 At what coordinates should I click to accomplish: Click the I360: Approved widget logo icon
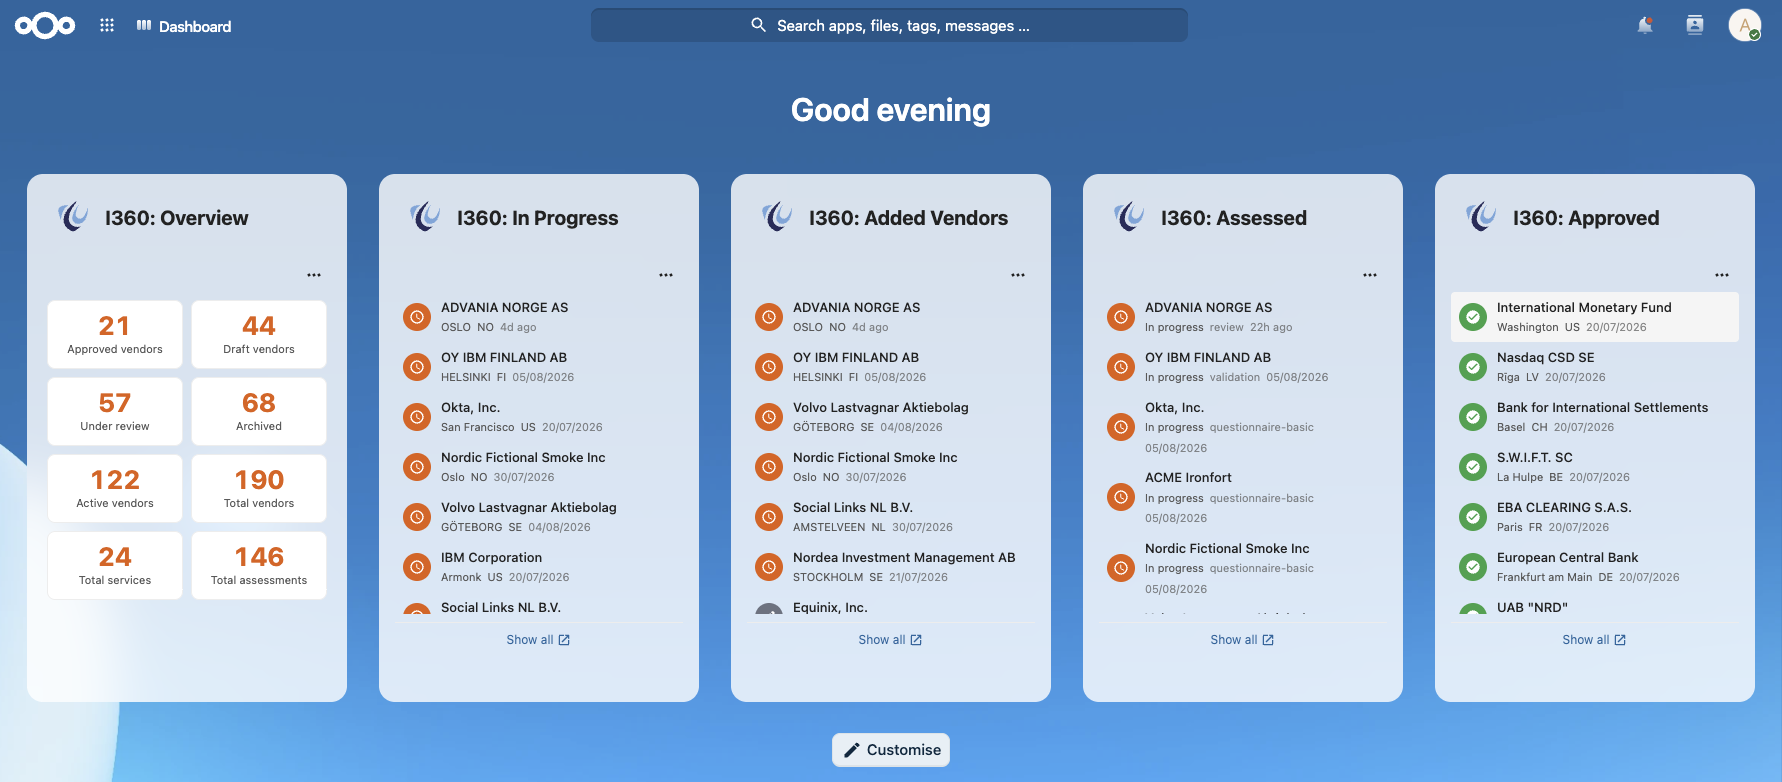tap(1481, 217)
